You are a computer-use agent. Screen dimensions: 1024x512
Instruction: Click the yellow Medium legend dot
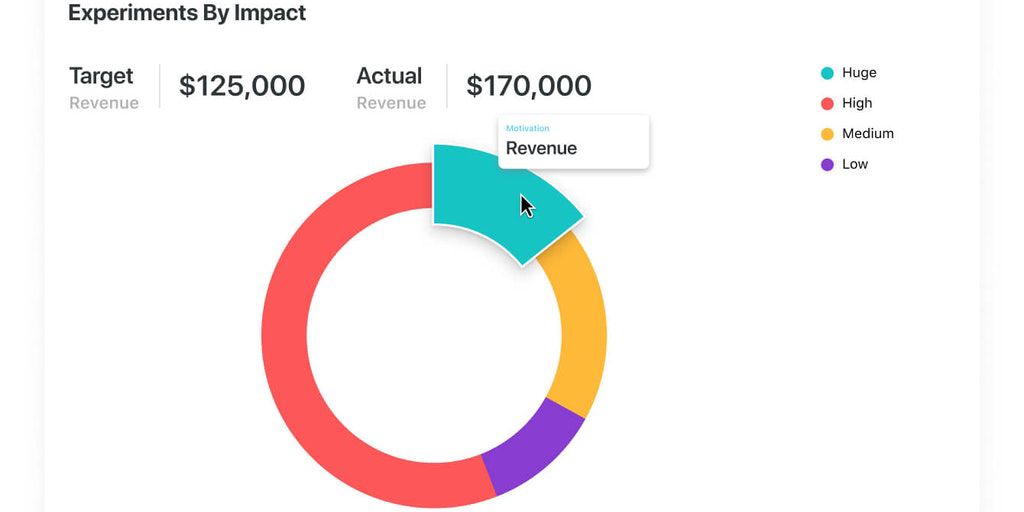tap(827, 134)
